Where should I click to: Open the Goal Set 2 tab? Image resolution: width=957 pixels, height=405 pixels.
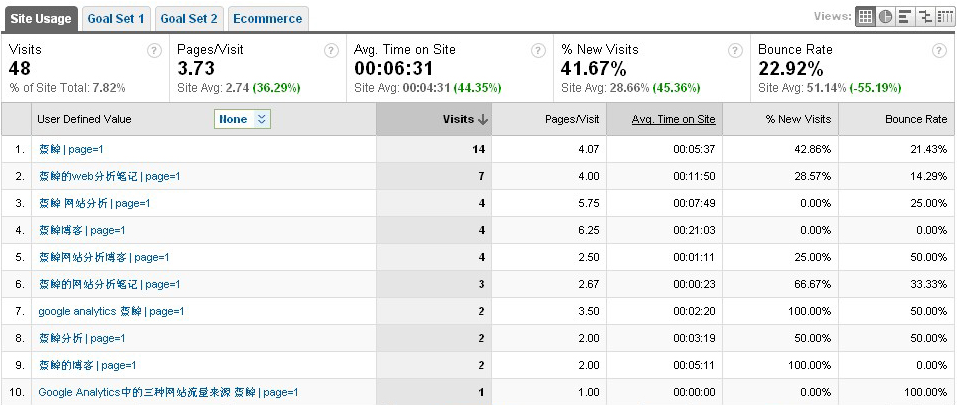[x=188, y=18]
